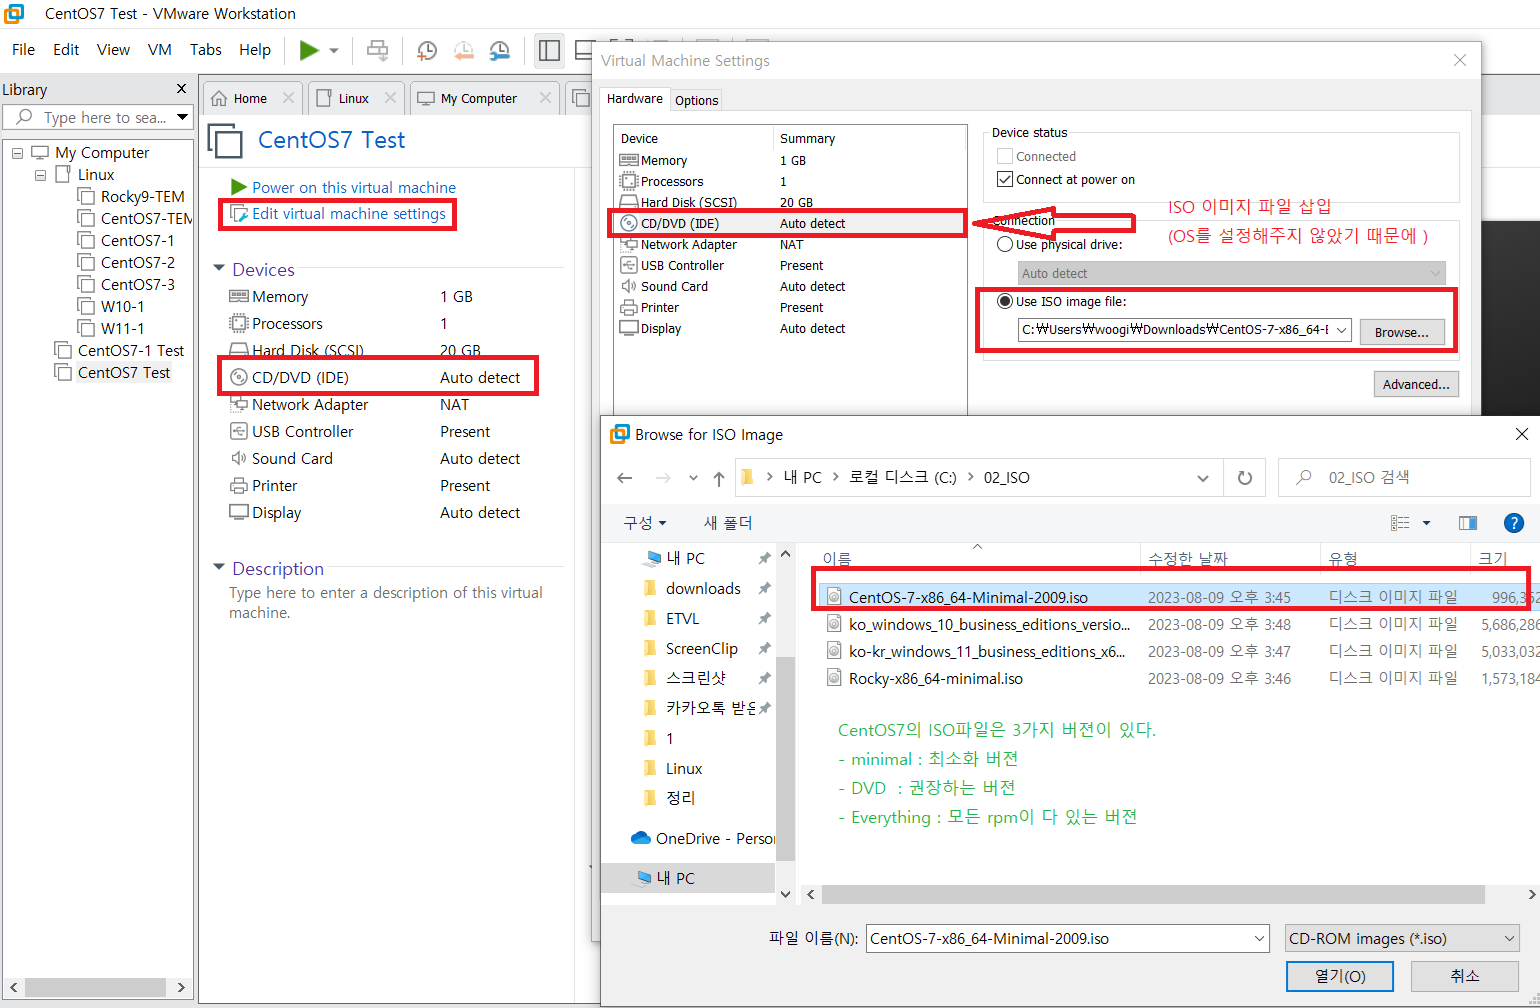The height and width of the screenshot is (1008, 1540).
Task: Click the blue help question mark icon
Action: click(x=1514, y=523)
